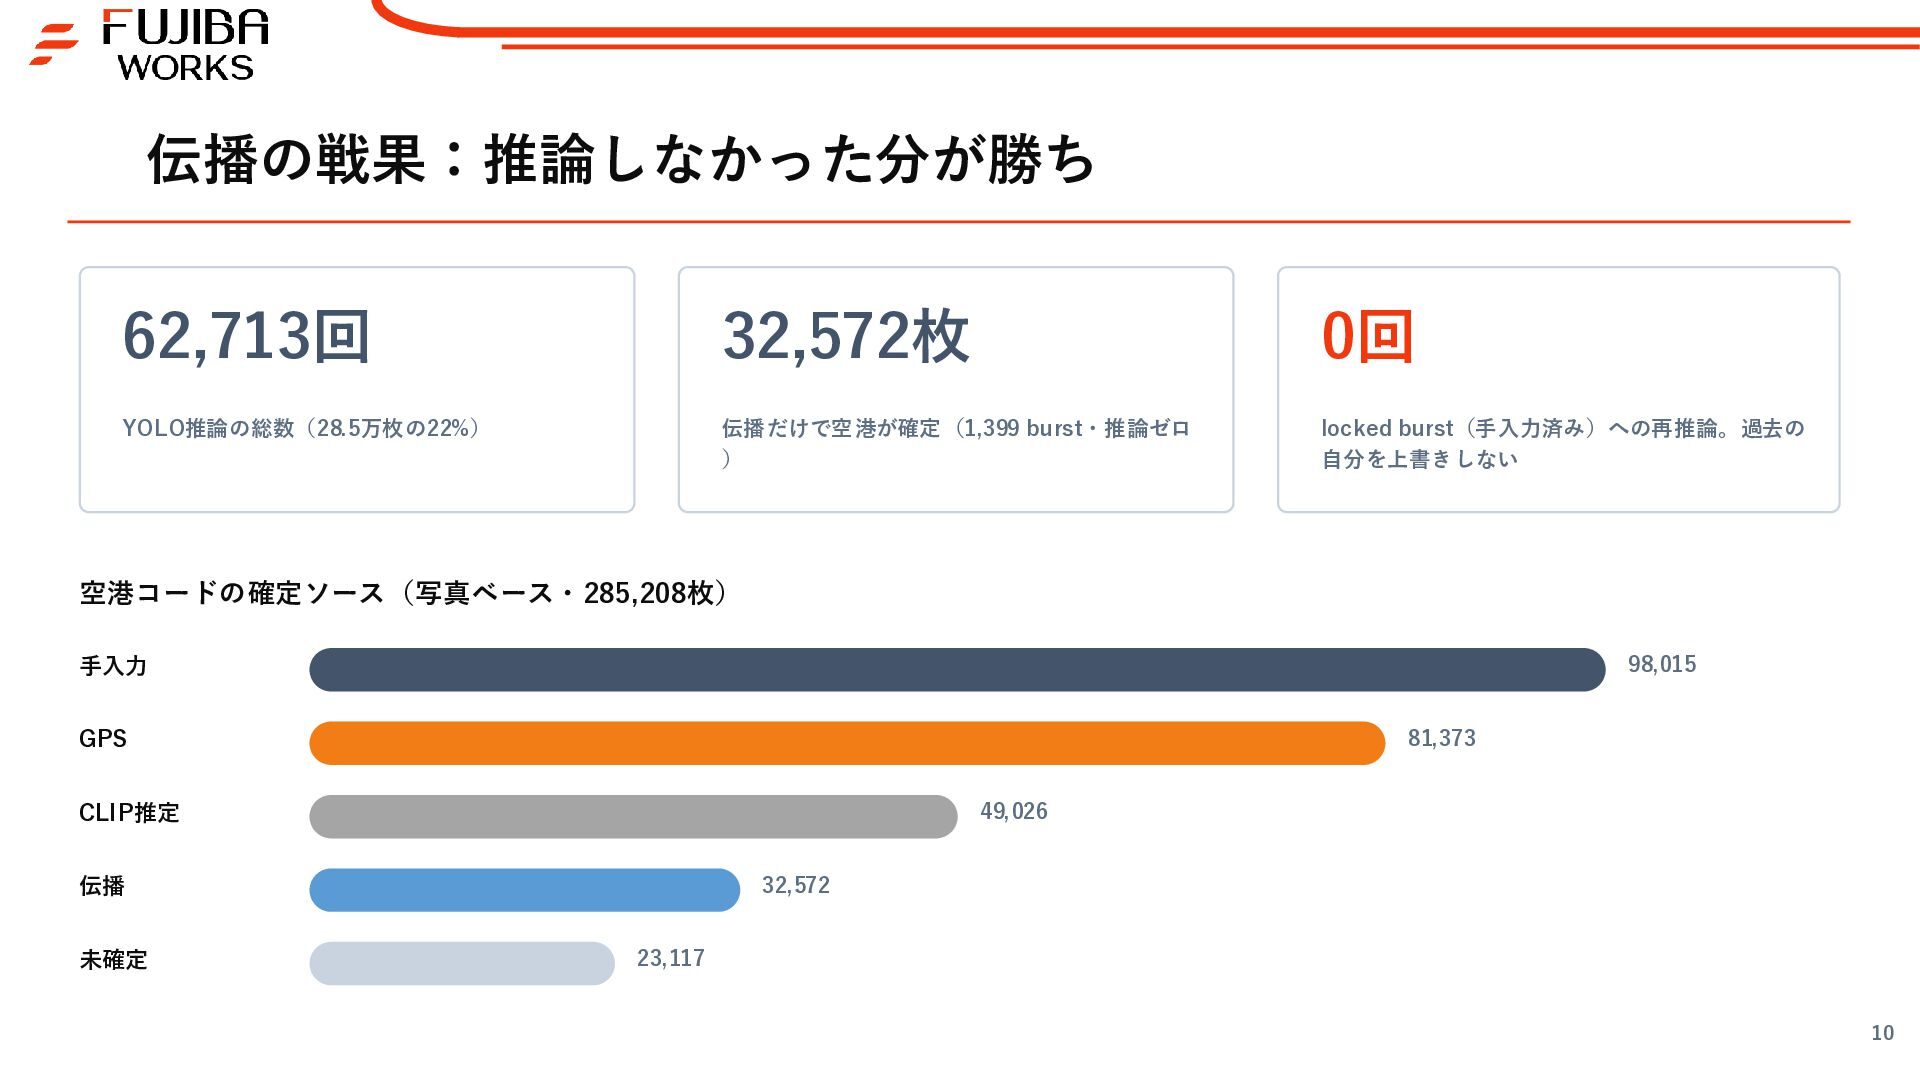Click the gray CLIP推定 bar
1920x1080 pixels.
(x=633, y=817)
